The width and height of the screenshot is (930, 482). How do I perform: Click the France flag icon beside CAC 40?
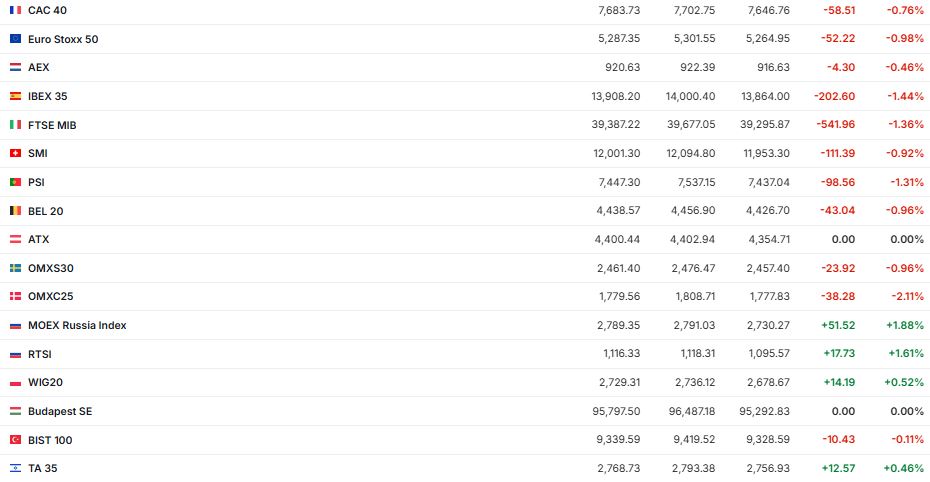point(15,10)
